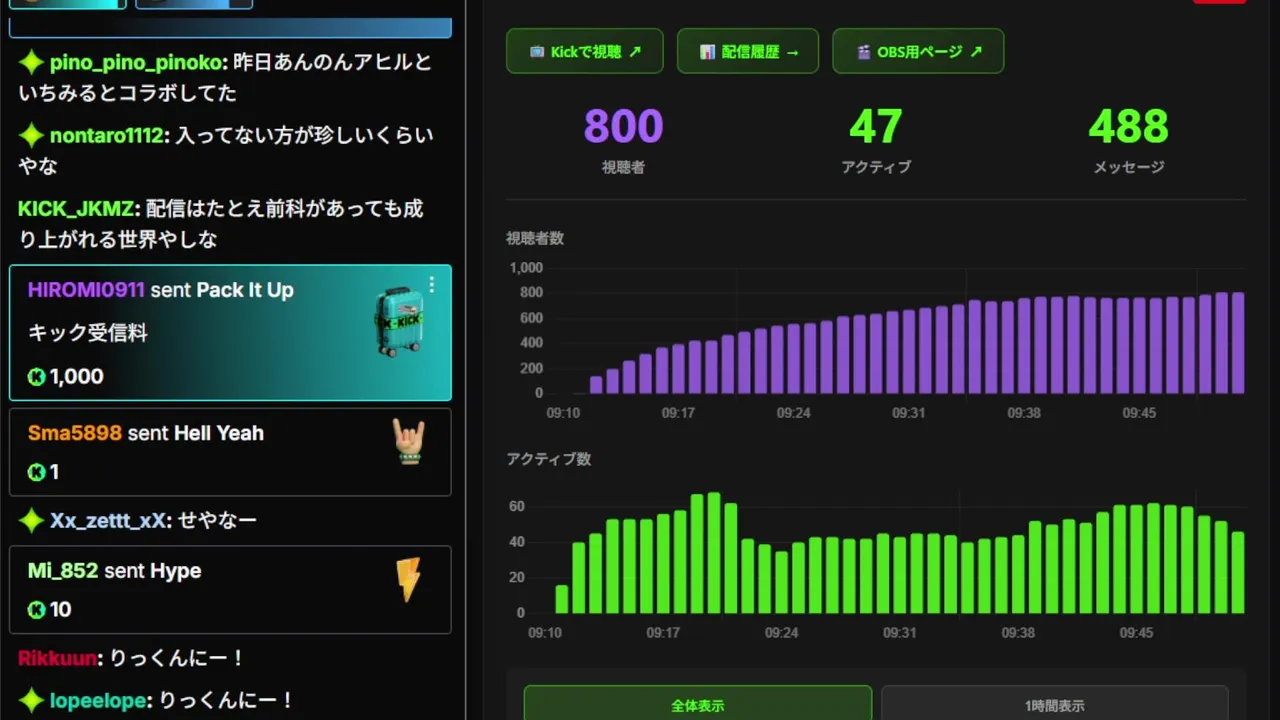
Task: Click the アクティブ数 chart title
Action: click(549, 459)
